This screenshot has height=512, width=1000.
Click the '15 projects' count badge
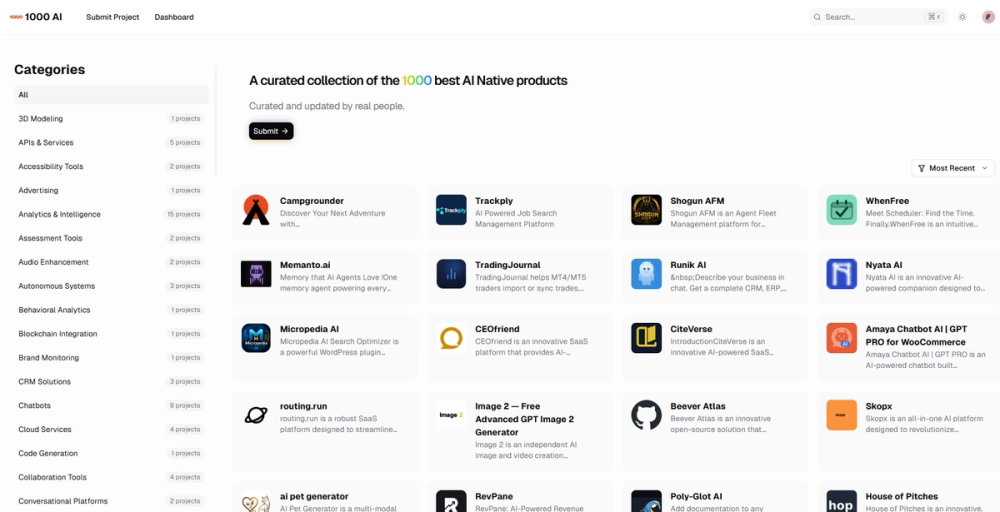tap(184, 214)
